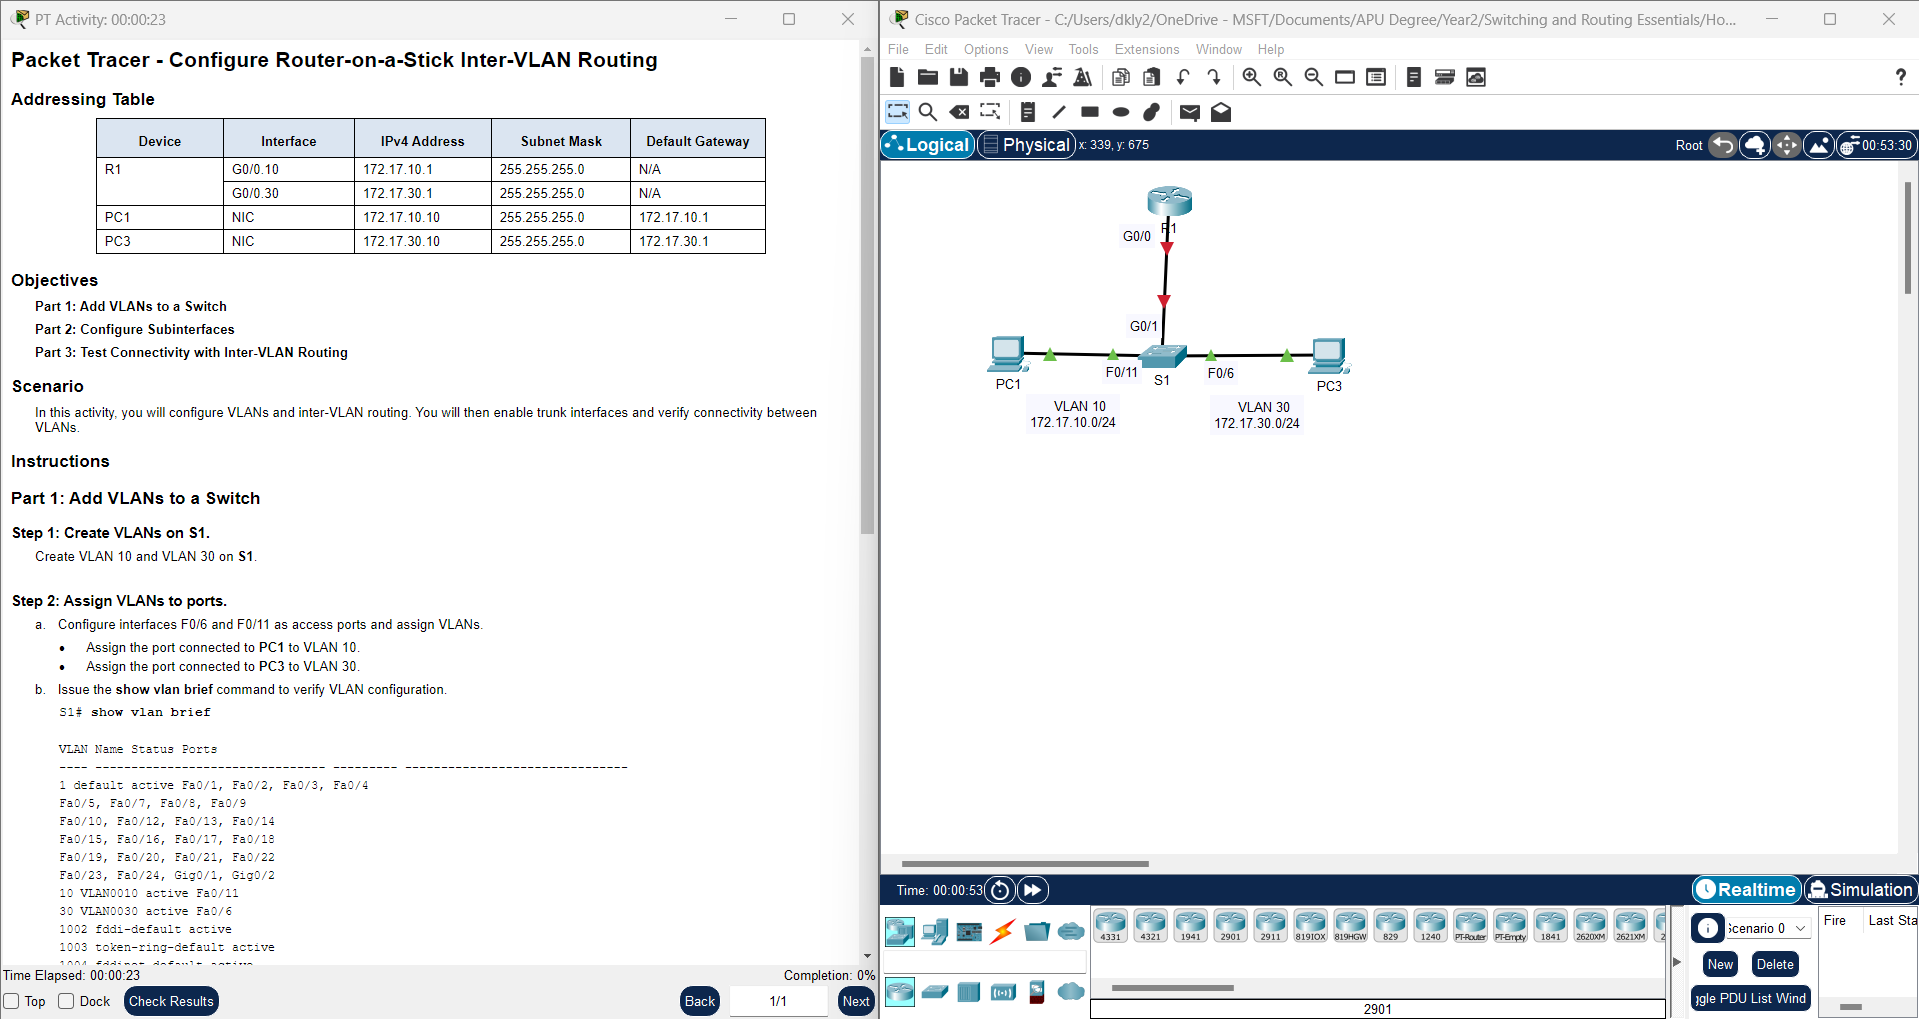
Task: Pick the 2901 router from device list
Action: click(1230, 925)
